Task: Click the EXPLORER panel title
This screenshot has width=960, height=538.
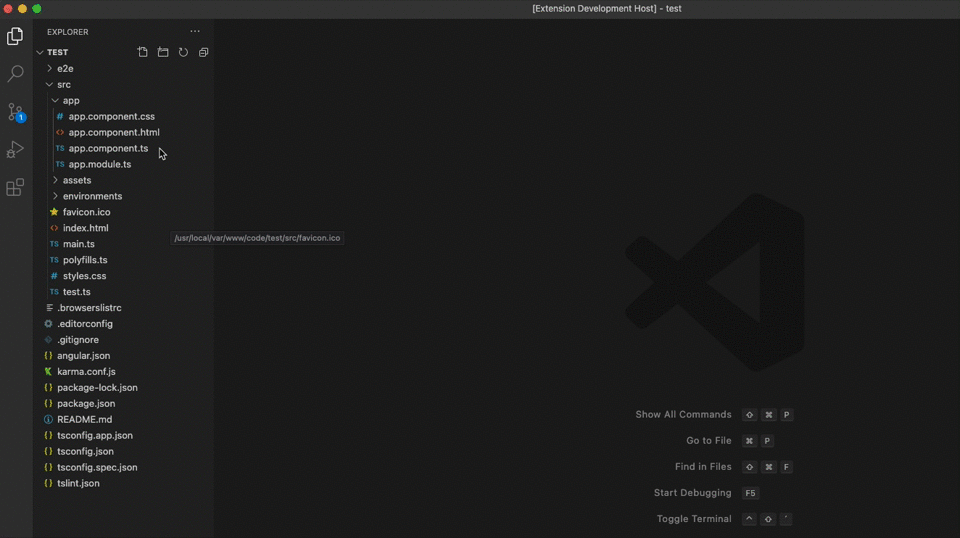Action: (x=68, y=32)
